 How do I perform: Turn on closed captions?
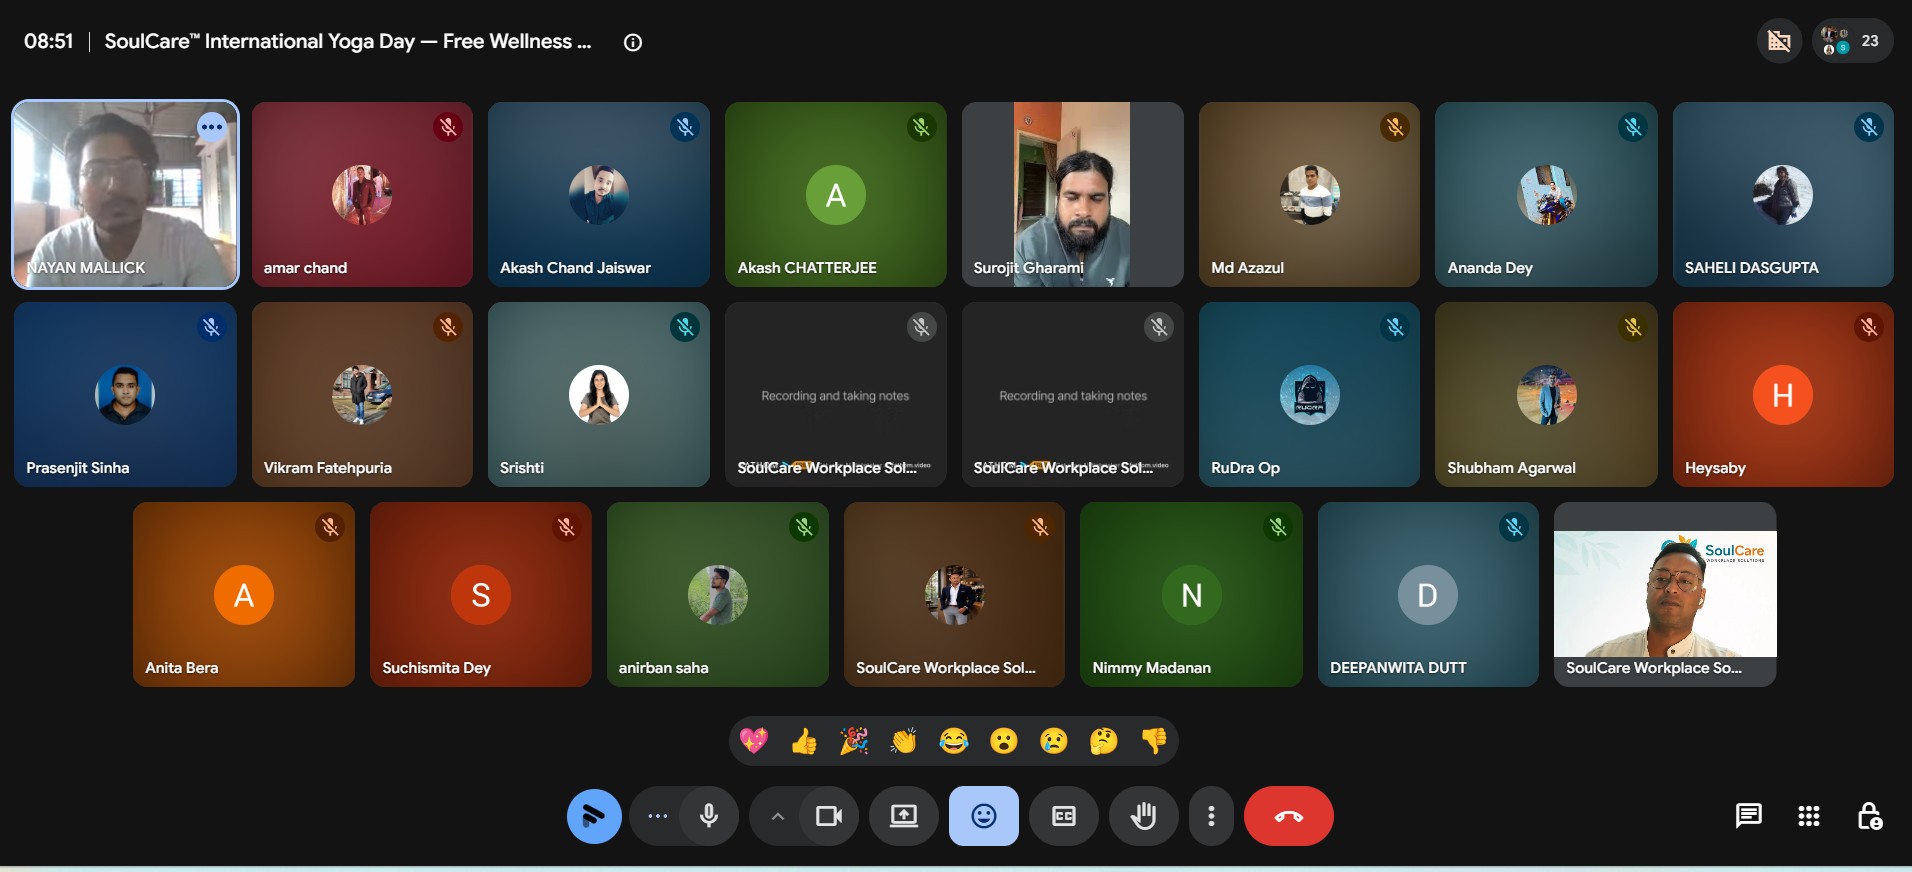(x=1064, y=816)
